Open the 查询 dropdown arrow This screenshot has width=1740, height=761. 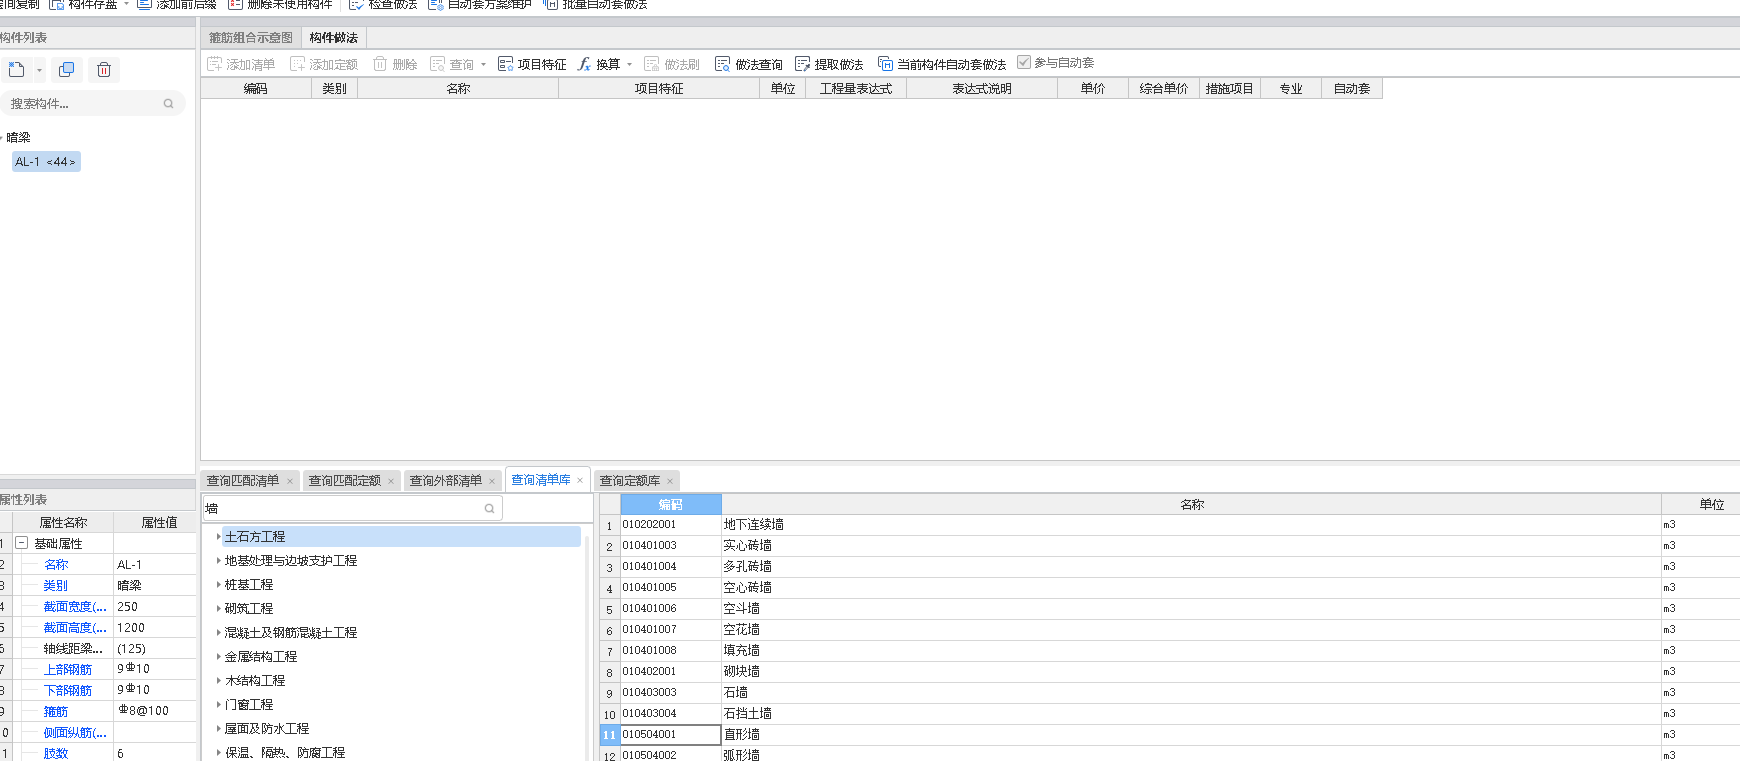tap(483, 65)
